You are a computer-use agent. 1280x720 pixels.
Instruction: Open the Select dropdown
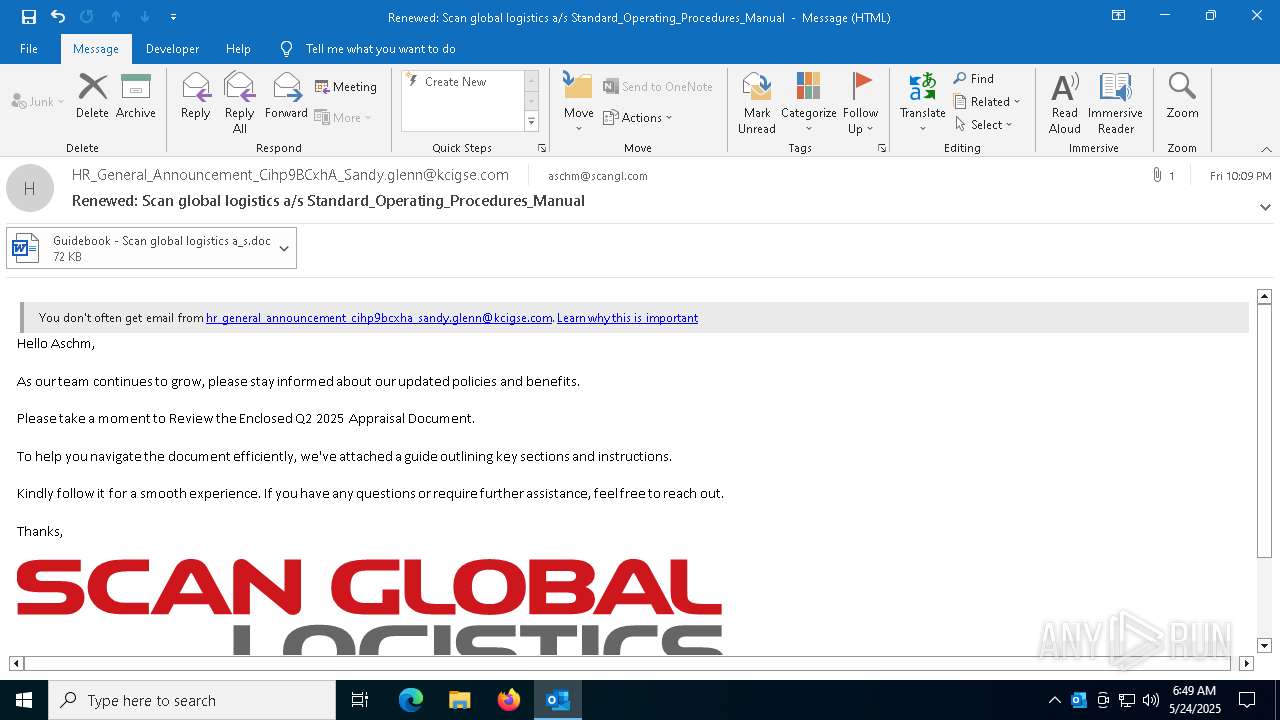point(984,125)
